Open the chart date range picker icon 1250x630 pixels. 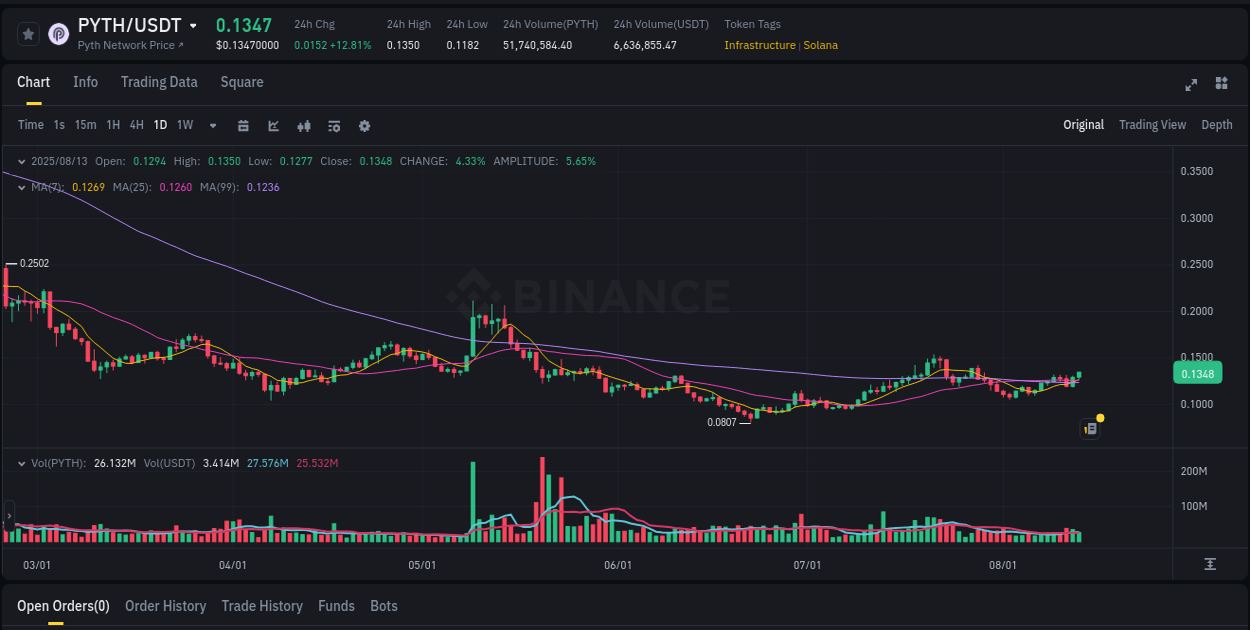point(243,126)
